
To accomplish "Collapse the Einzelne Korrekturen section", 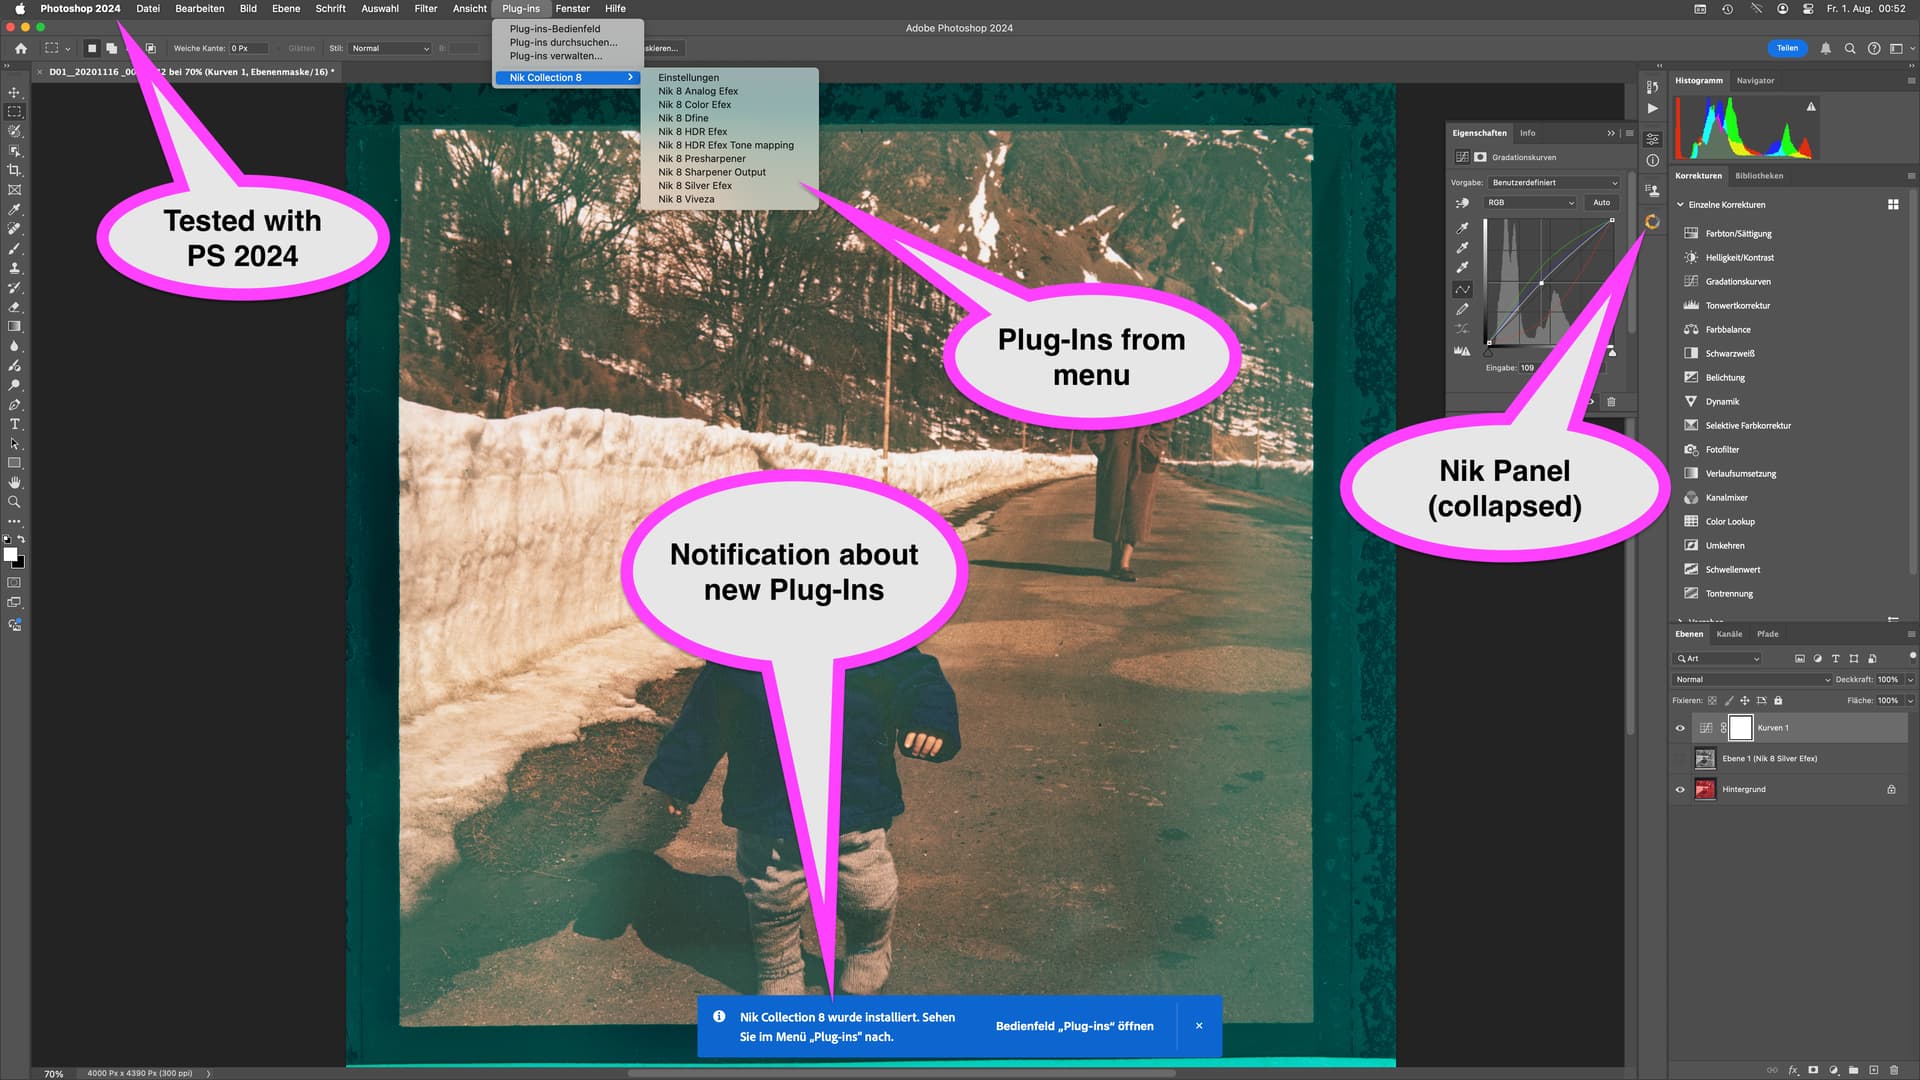I will point(1680,204).
